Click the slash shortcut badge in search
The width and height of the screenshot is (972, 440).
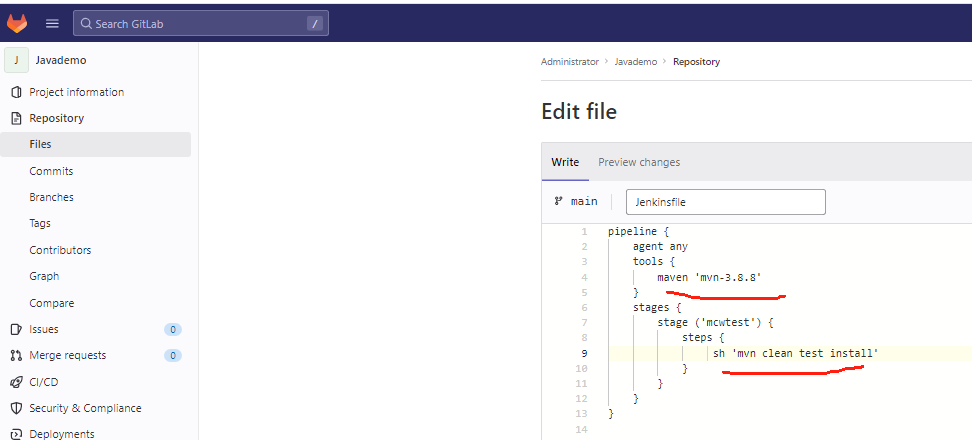(315, 24)
